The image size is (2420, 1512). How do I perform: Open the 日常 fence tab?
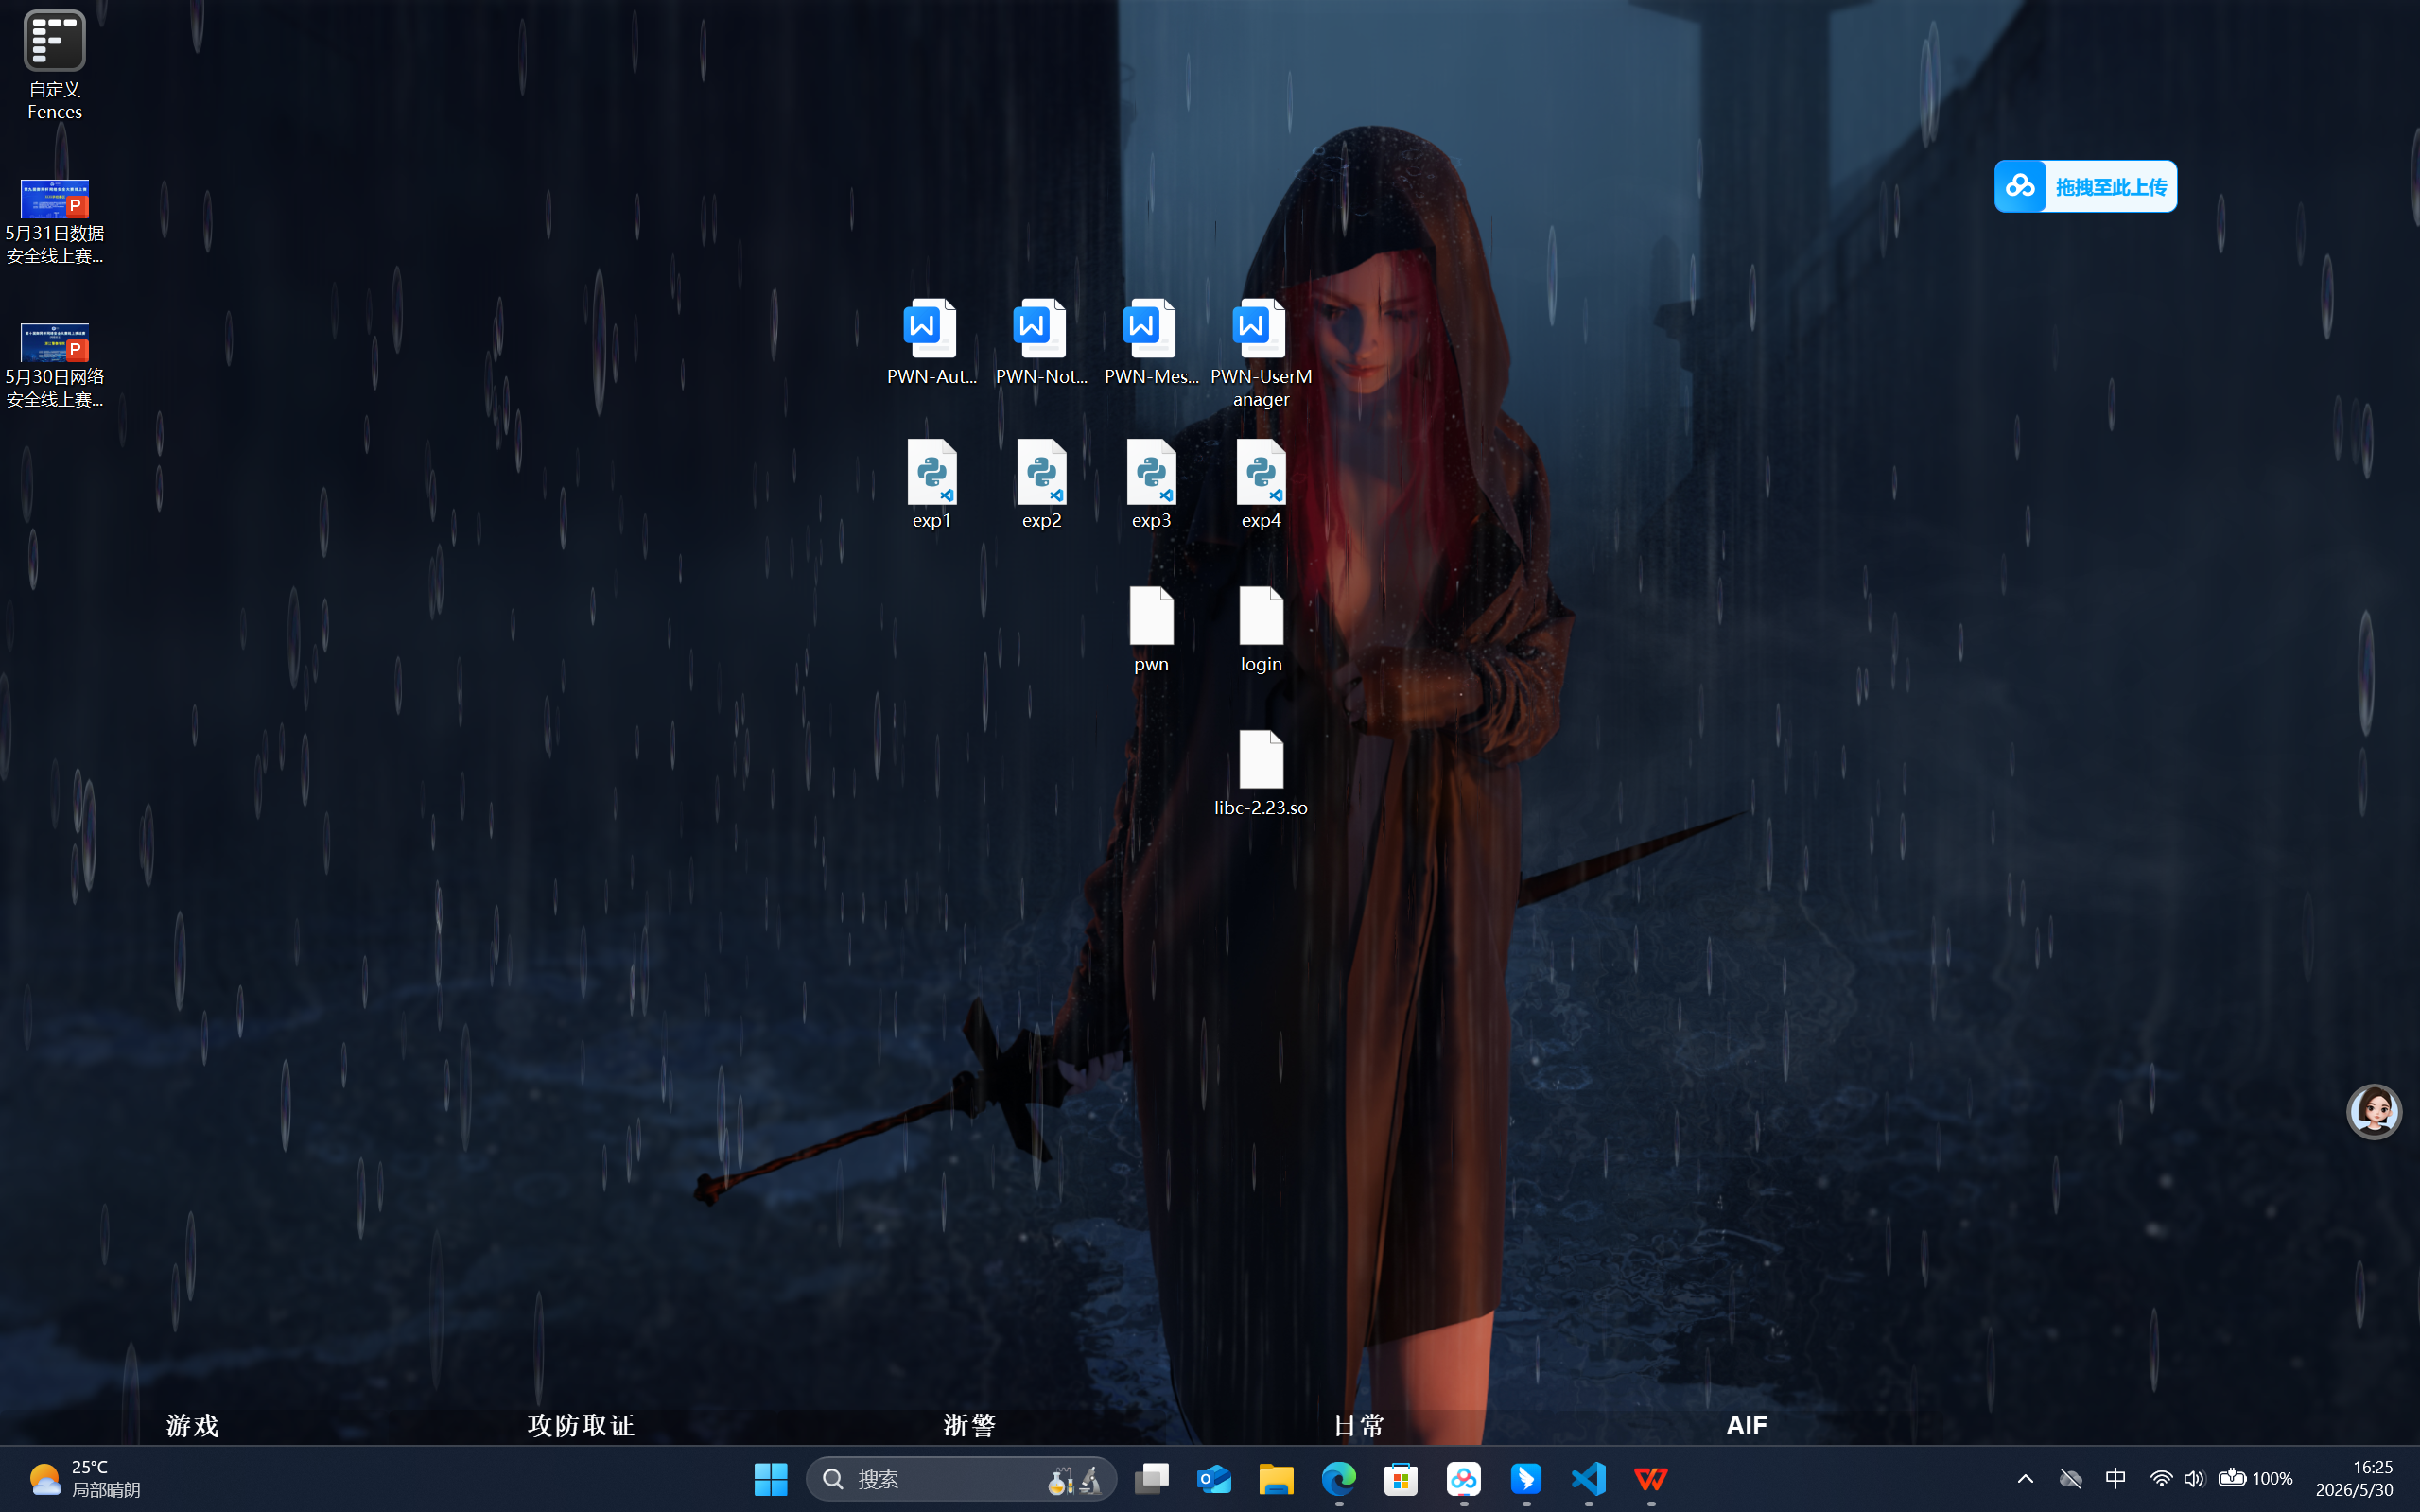click(1358, 1425)
